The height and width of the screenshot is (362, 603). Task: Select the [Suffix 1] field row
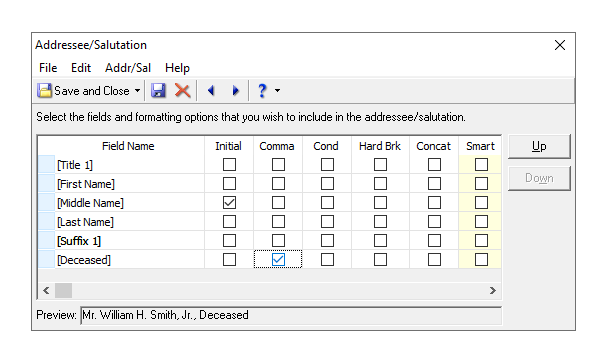(x=130, y=241)
